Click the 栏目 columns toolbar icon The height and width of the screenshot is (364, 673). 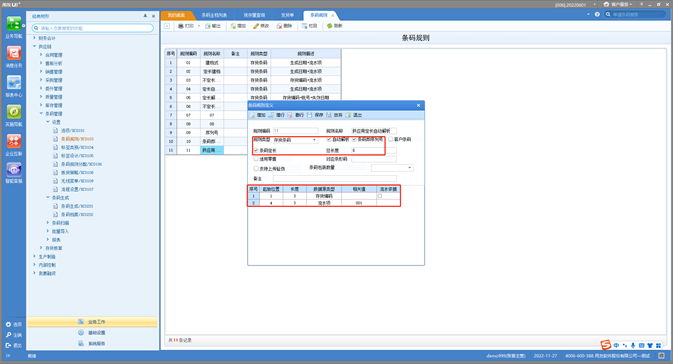tap(304, 26)
